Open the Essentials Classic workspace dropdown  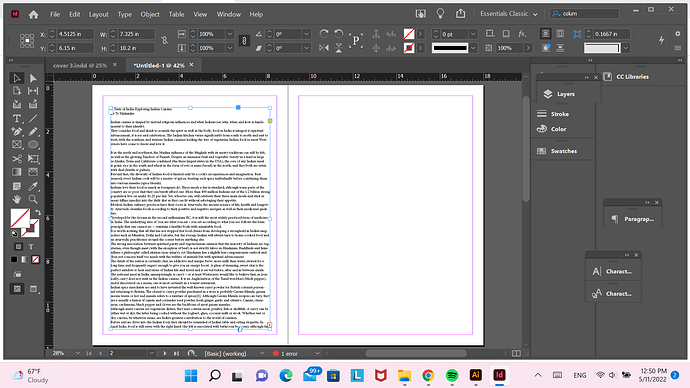[x=509, y=14]
